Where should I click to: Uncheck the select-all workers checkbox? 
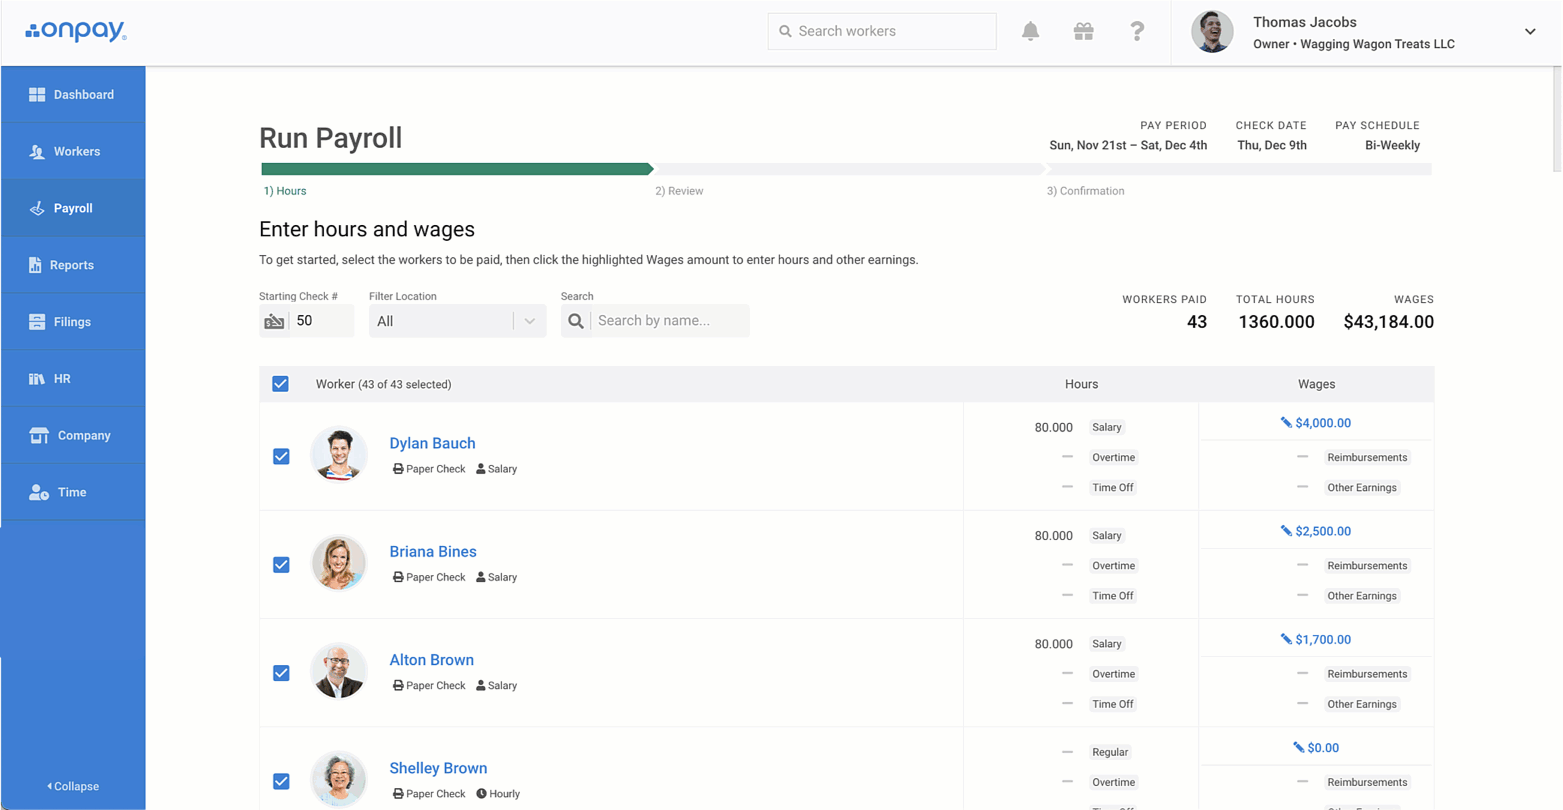click(280, 384)
